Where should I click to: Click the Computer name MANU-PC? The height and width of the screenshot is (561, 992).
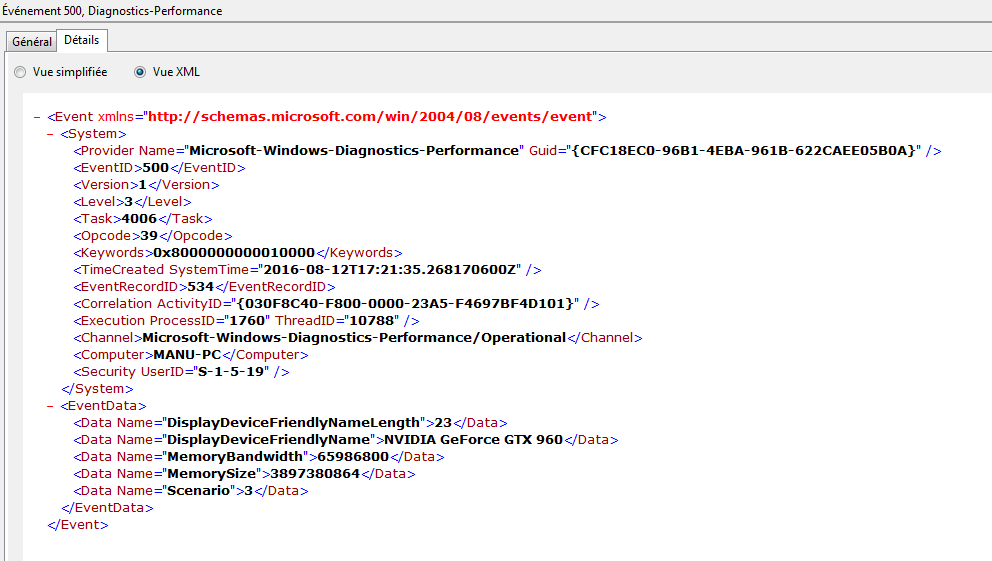[187, 355]
